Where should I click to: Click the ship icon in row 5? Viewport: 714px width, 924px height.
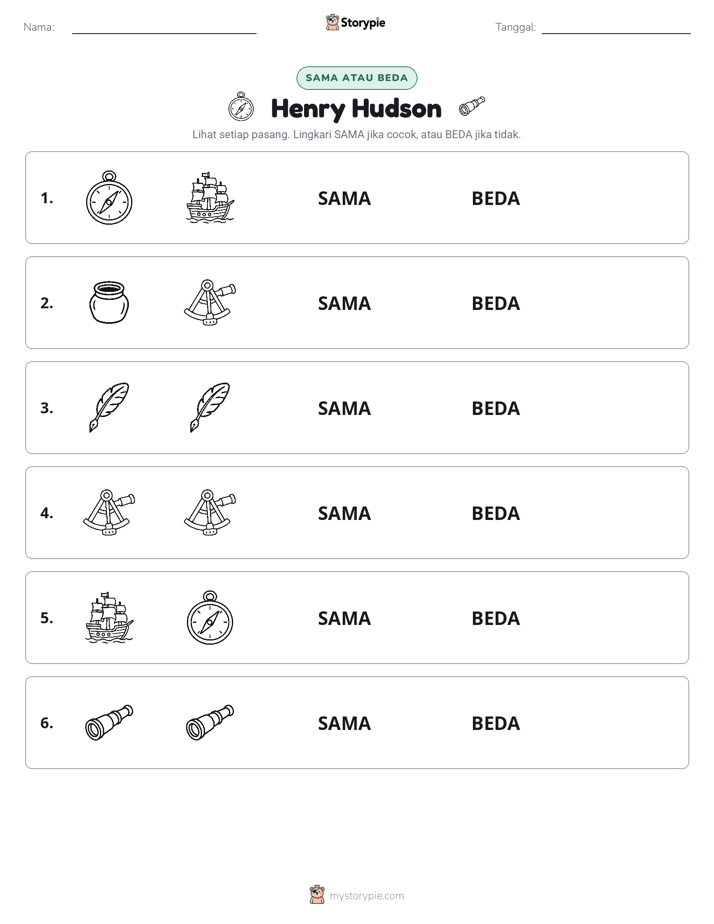[x=109, y=617]
